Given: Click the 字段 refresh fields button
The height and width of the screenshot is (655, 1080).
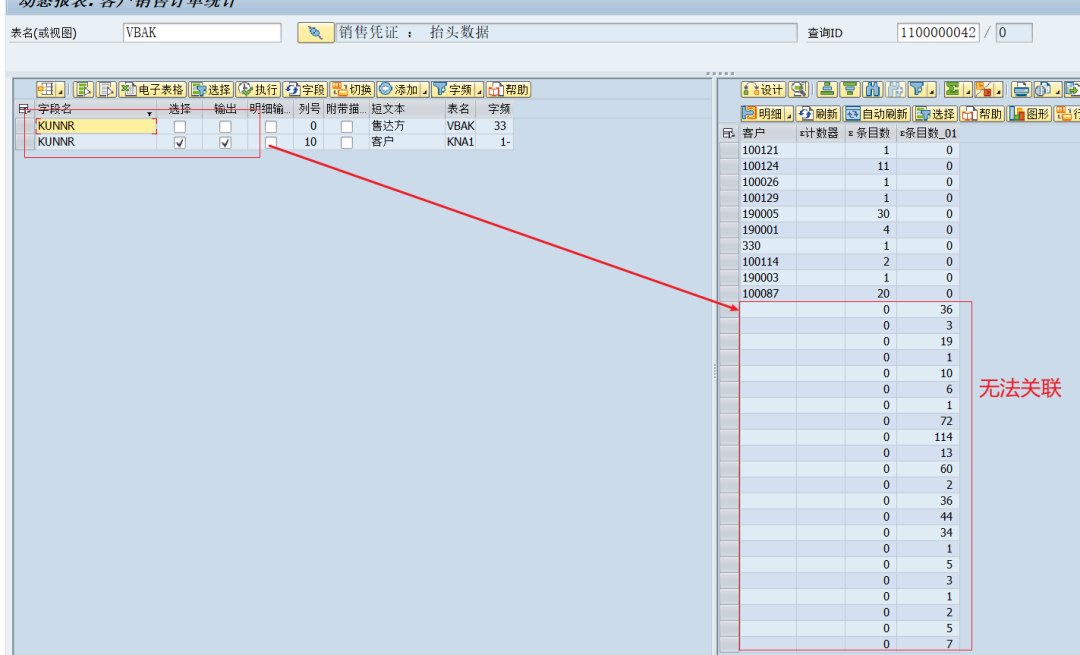Looking at the screenshot, I should pyautogui.click(x=305, y=90).
